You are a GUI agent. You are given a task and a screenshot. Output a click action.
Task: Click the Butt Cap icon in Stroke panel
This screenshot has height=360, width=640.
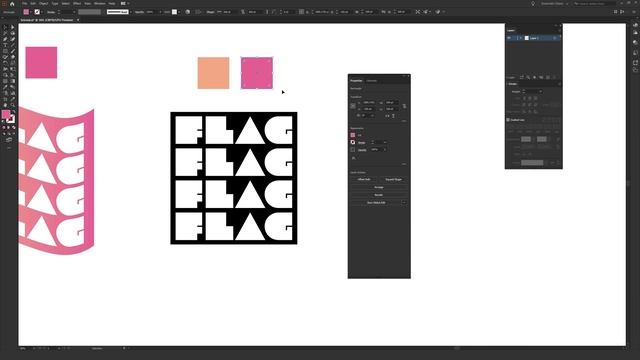point(524,98)
